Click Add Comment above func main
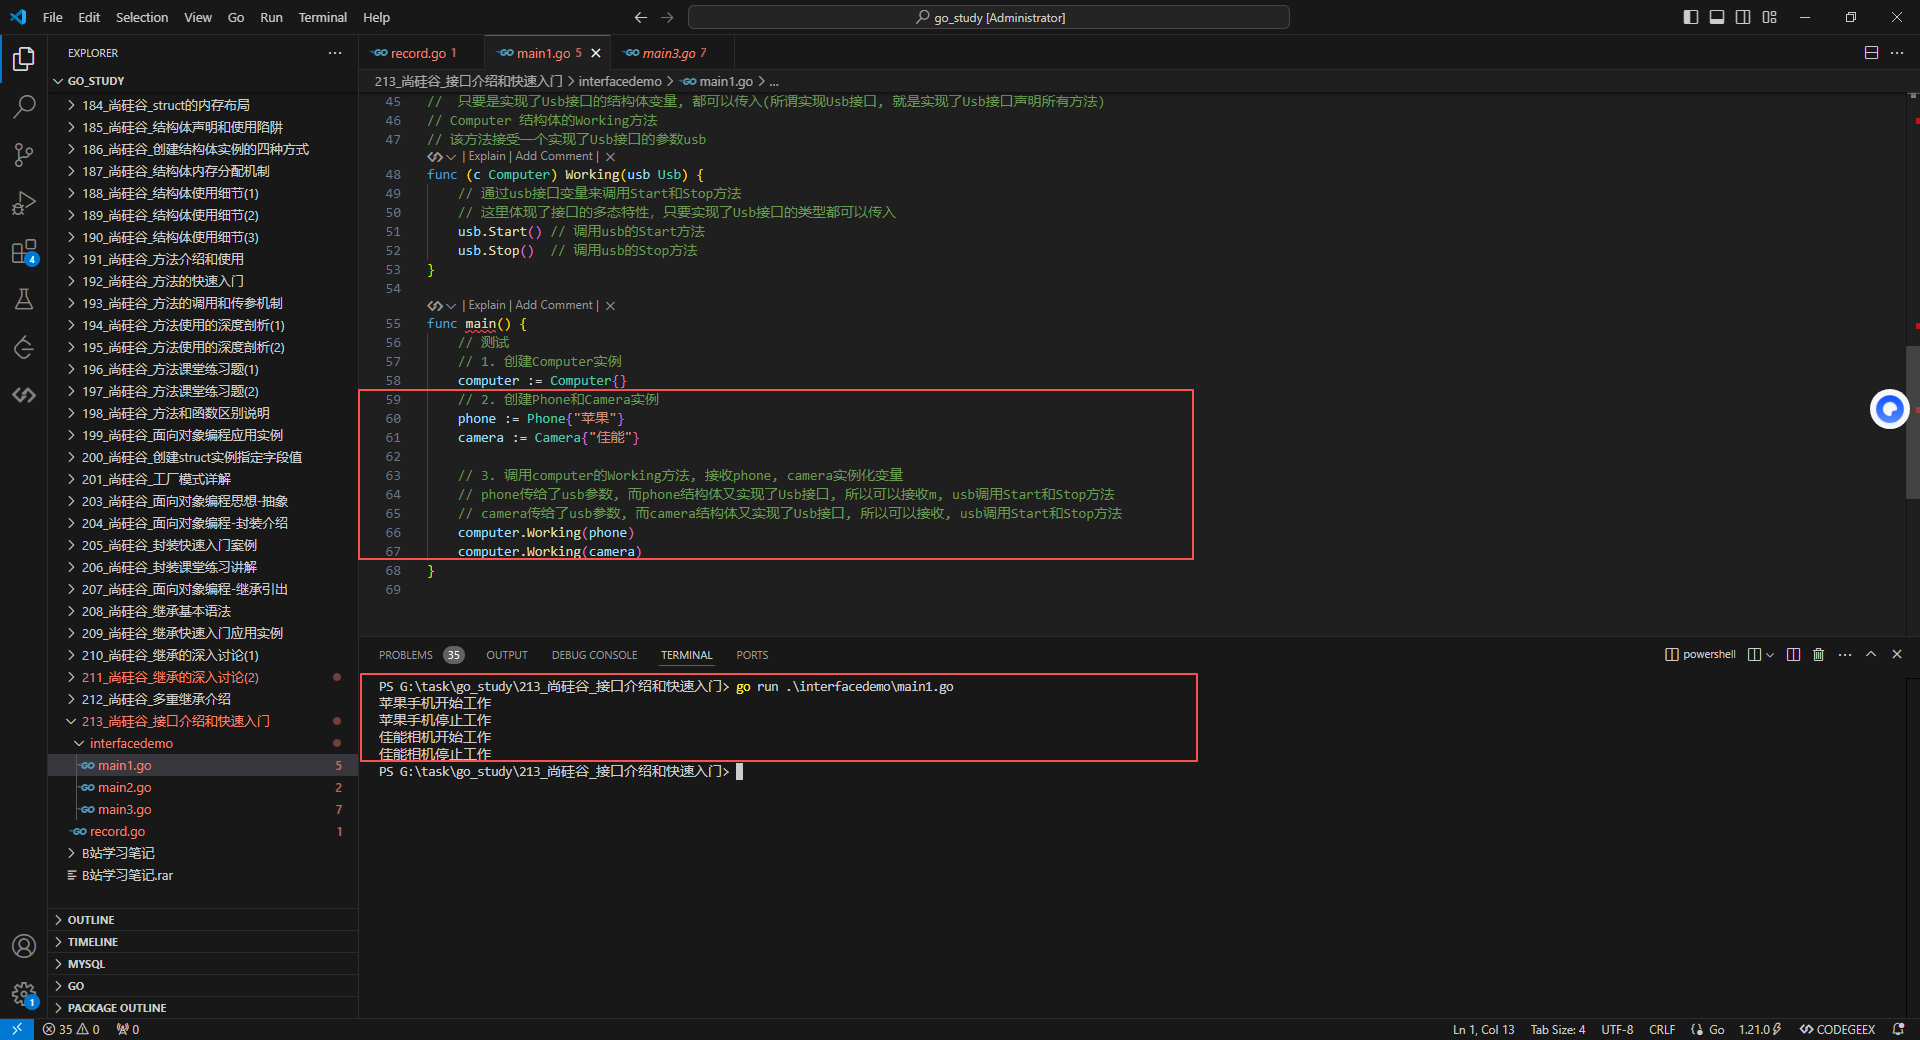The width and height of the screenshot is (1920, 1040). pos(554,305)
